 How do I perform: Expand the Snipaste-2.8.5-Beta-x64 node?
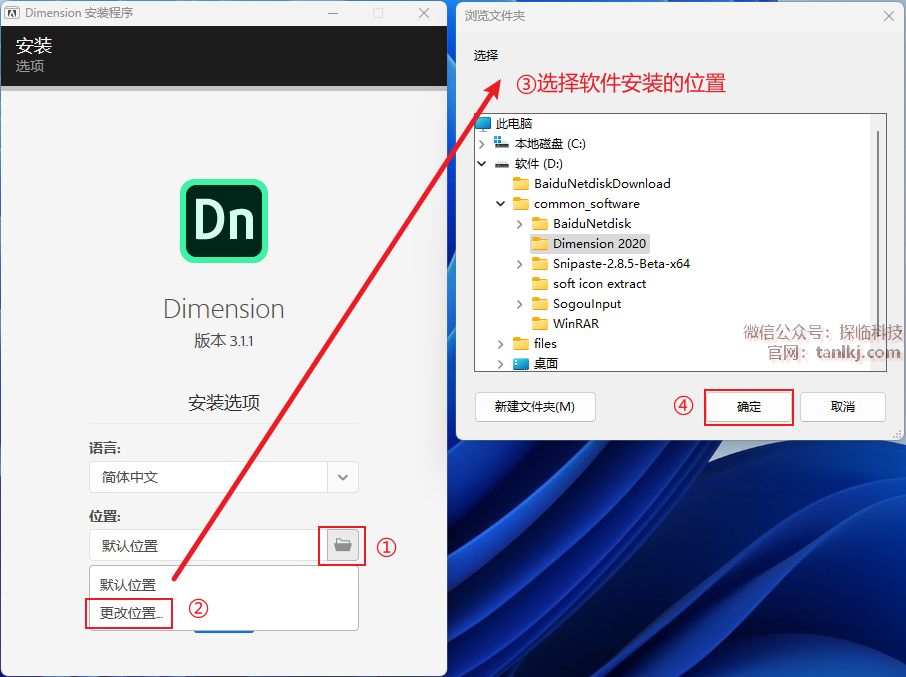(x=519, y=264)
